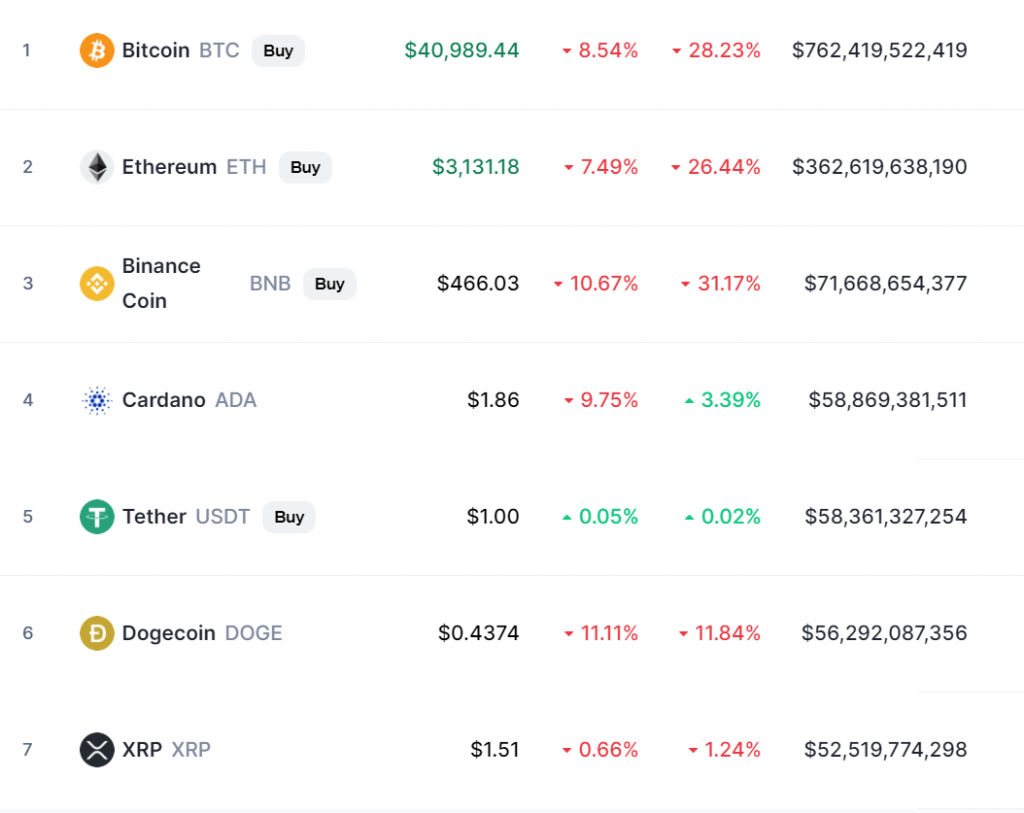Open the Cardano coin name link

(x=163, y=400)
